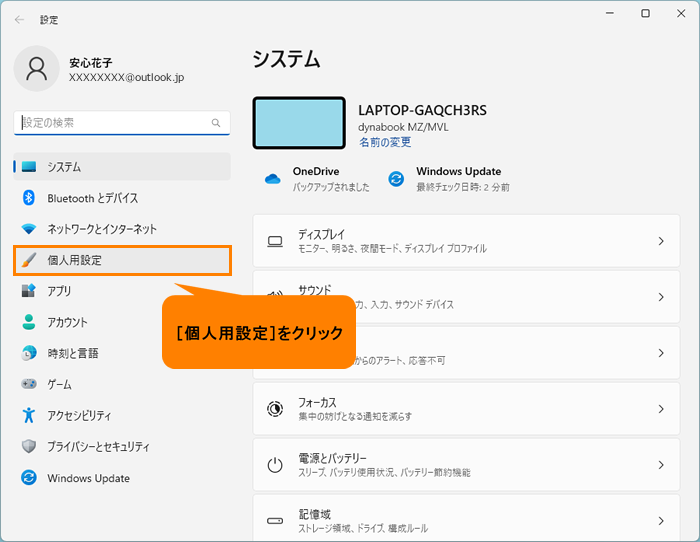Click the desktop preview thumbnail for LAPTOP-GAQCH3RS

299,123
